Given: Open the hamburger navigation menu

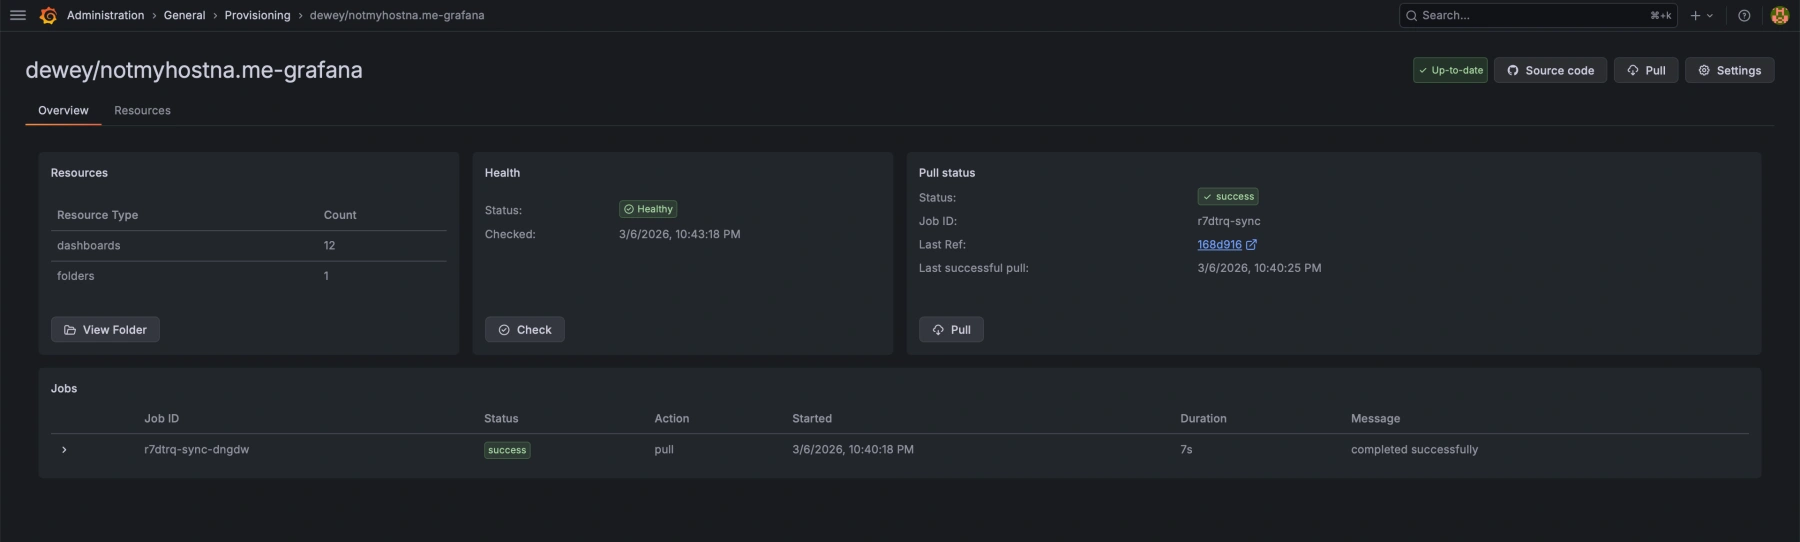Looking at the screenshot, I should point(17,15).
